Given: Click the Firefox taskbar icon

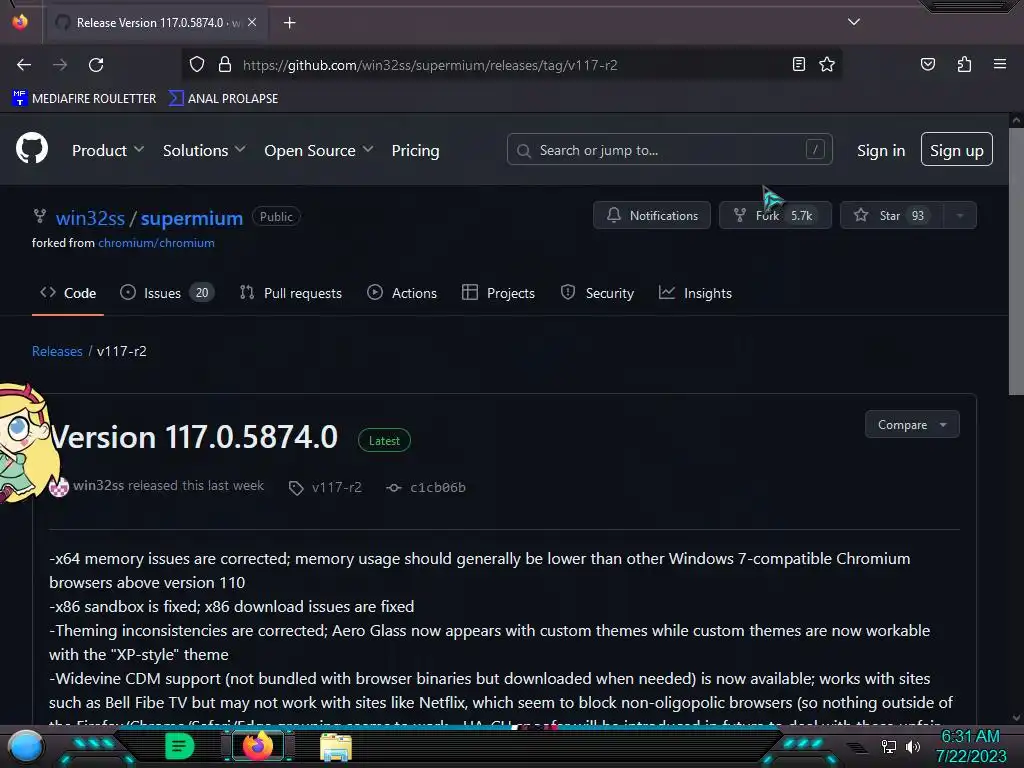Looking at the screenshot, I should 257,746.
